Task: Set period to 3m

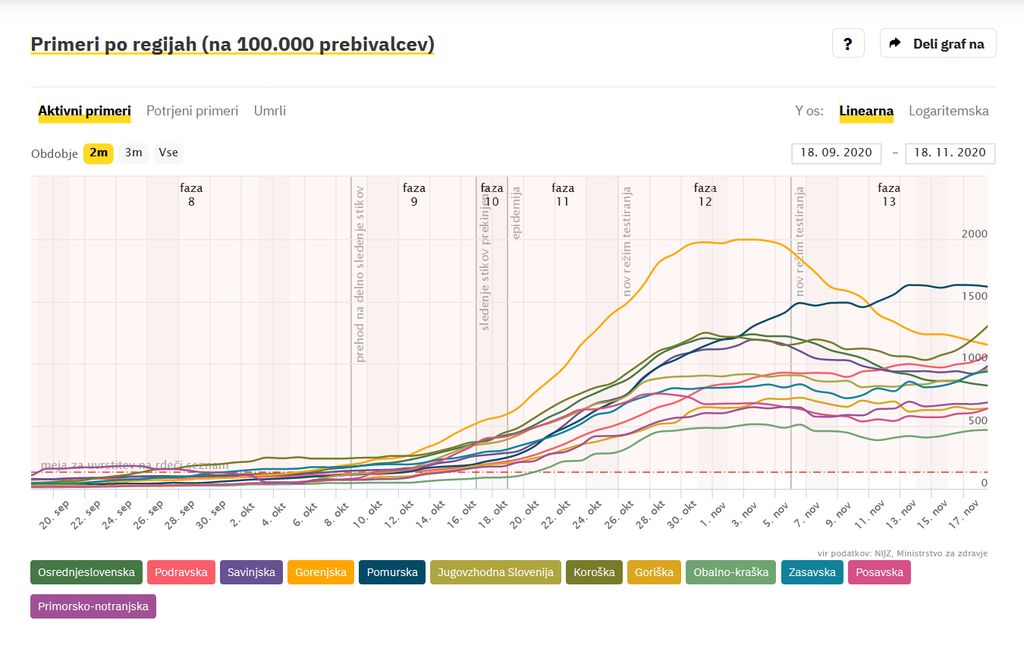Action: point(133,153)
